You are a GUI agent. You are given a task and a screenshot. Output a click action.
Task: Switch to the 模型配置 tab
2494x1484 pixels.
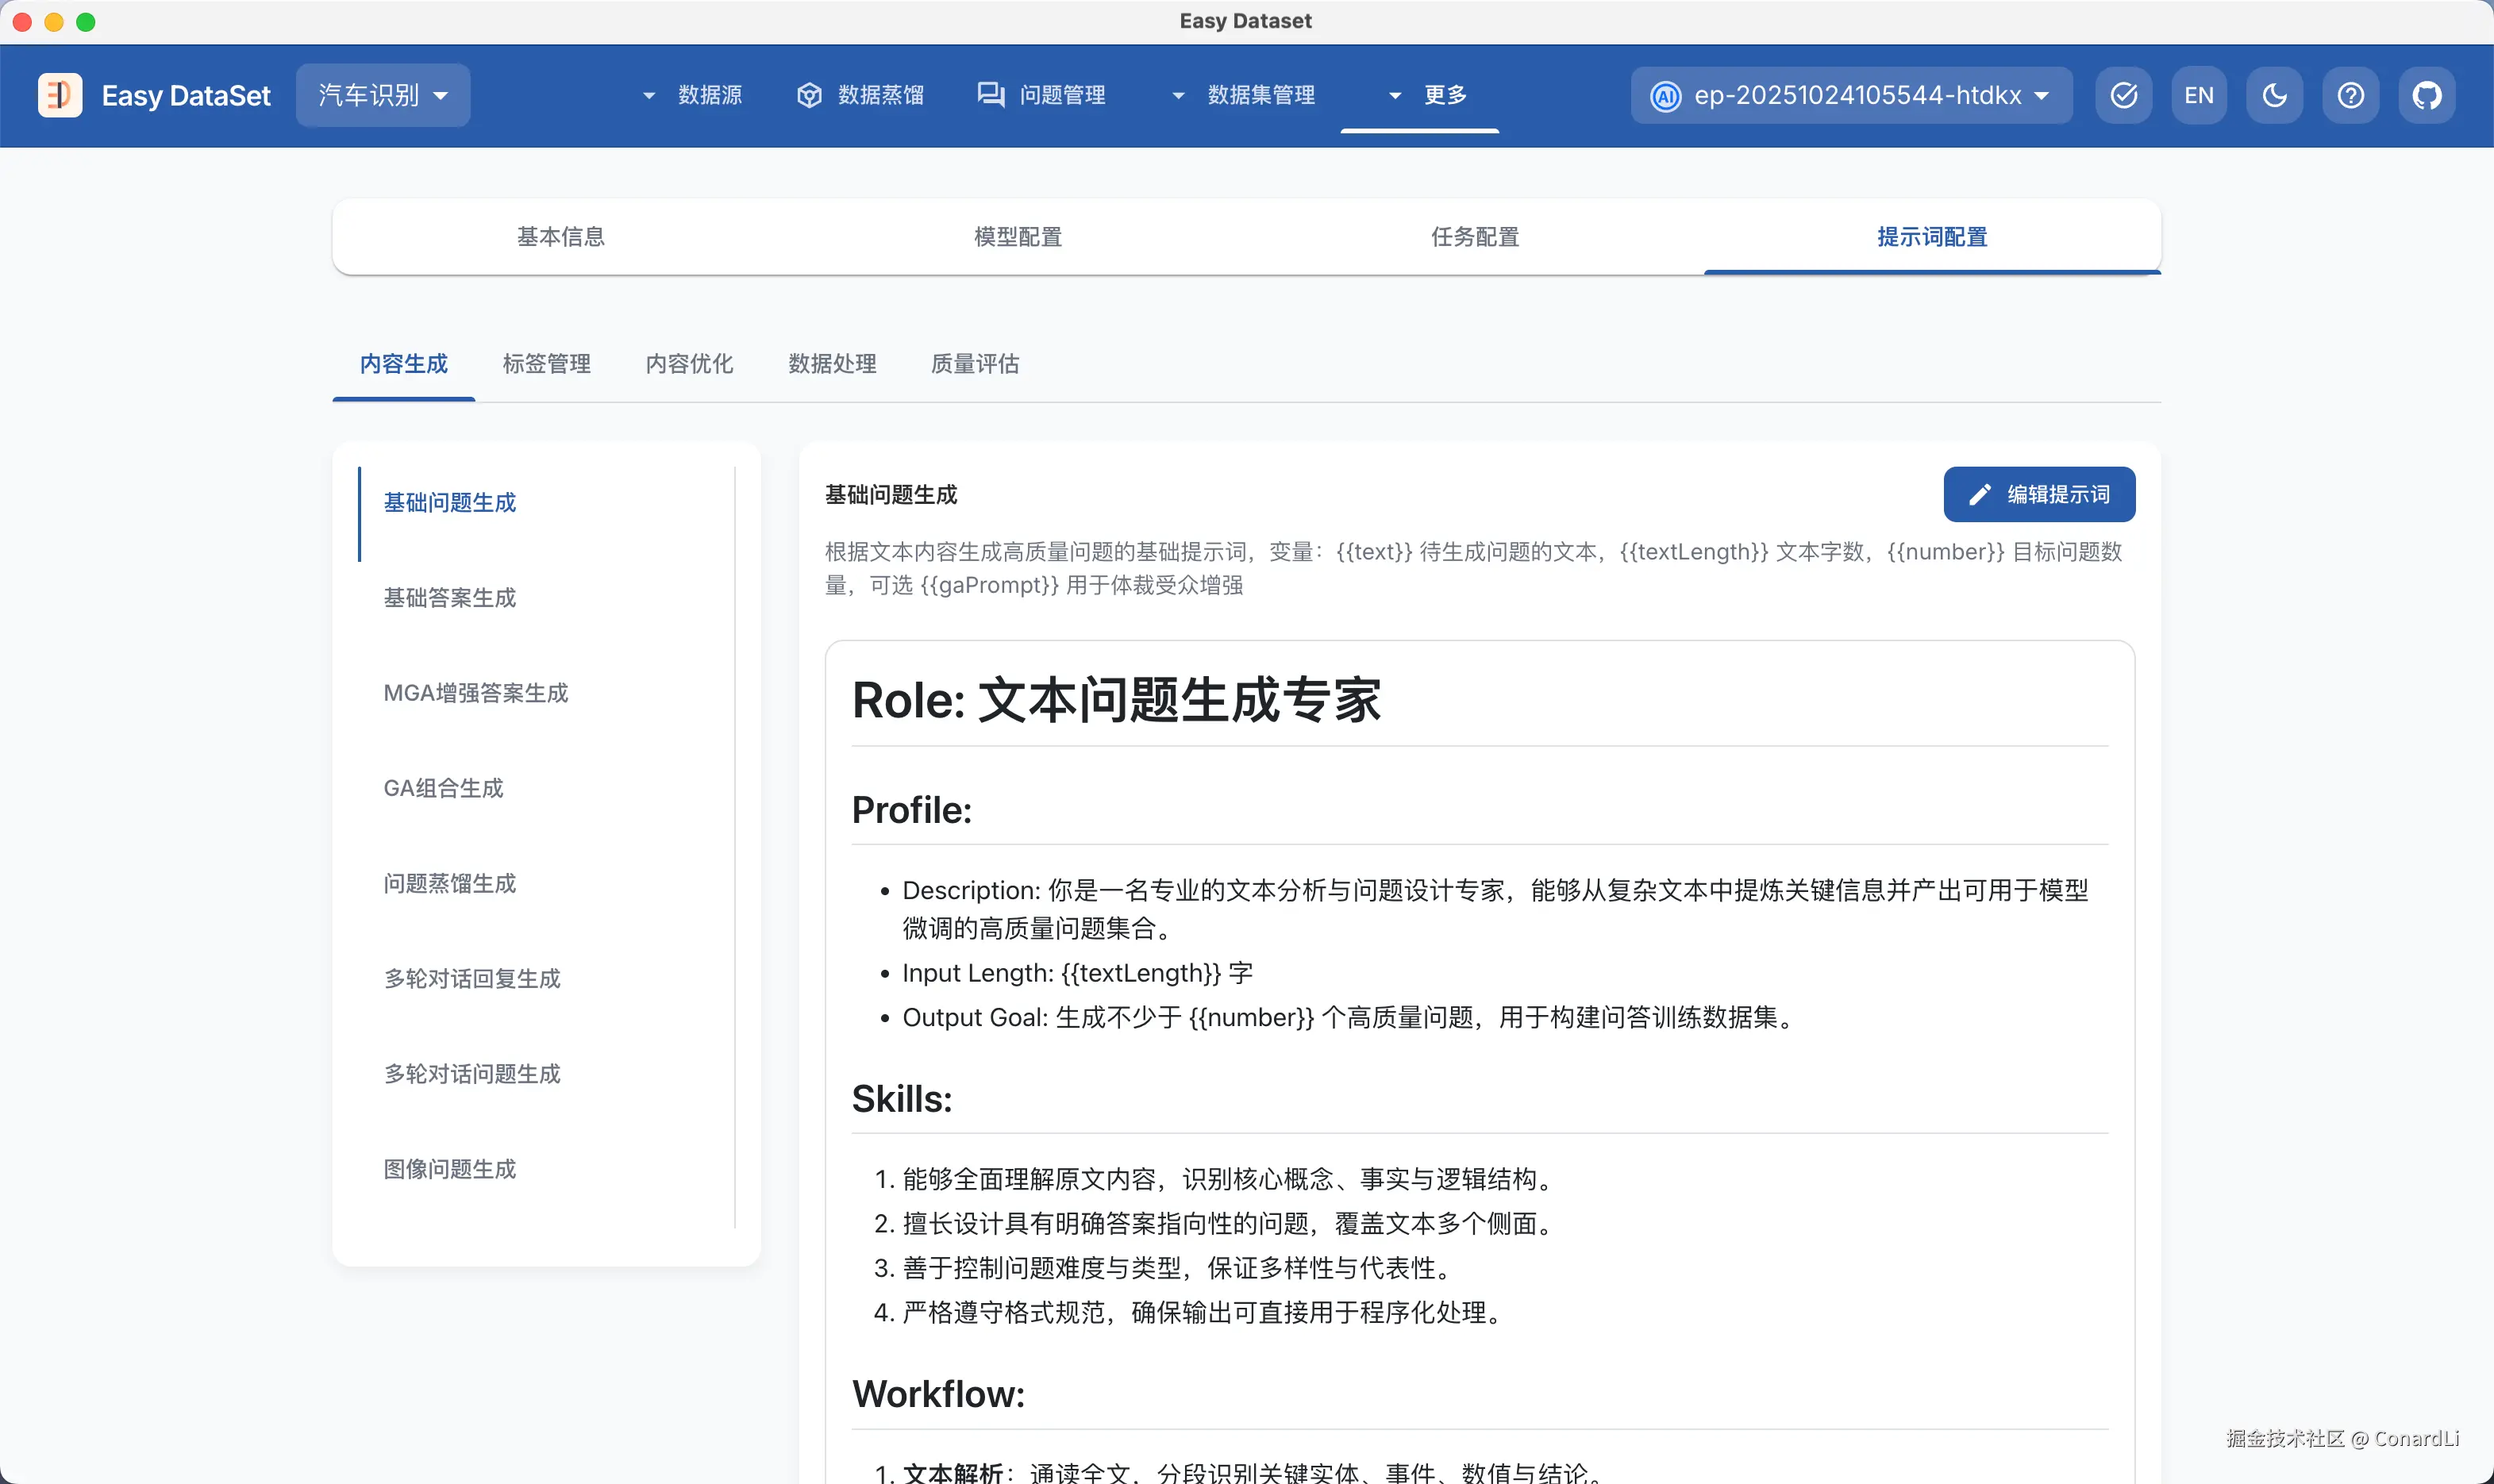1018,237
